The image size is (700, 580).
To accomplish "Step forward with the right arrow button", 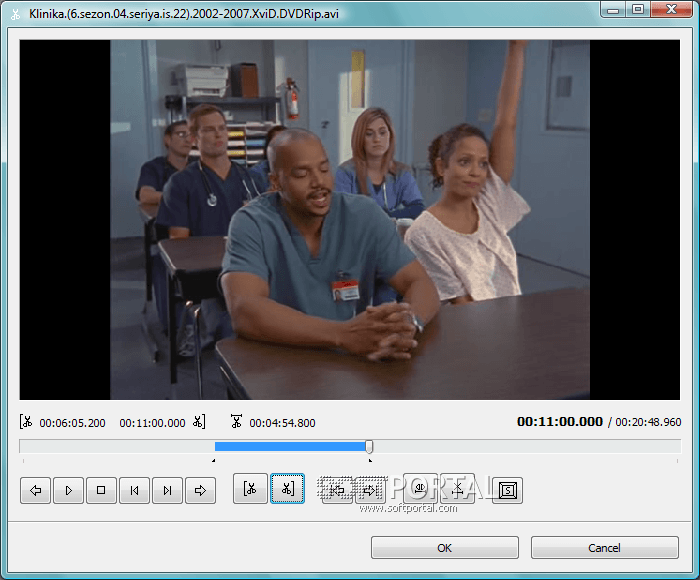I will click(x=200, y=490).
